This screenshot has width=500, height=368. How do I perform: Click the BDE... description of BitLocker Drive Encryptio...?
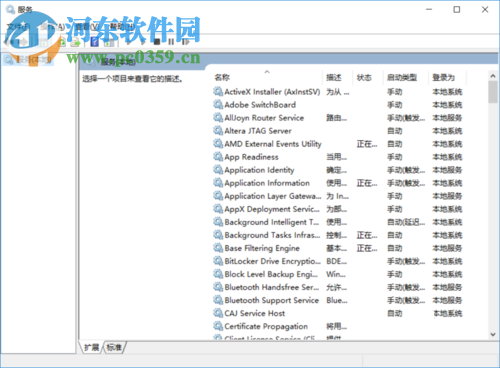[x=337, y=261]
